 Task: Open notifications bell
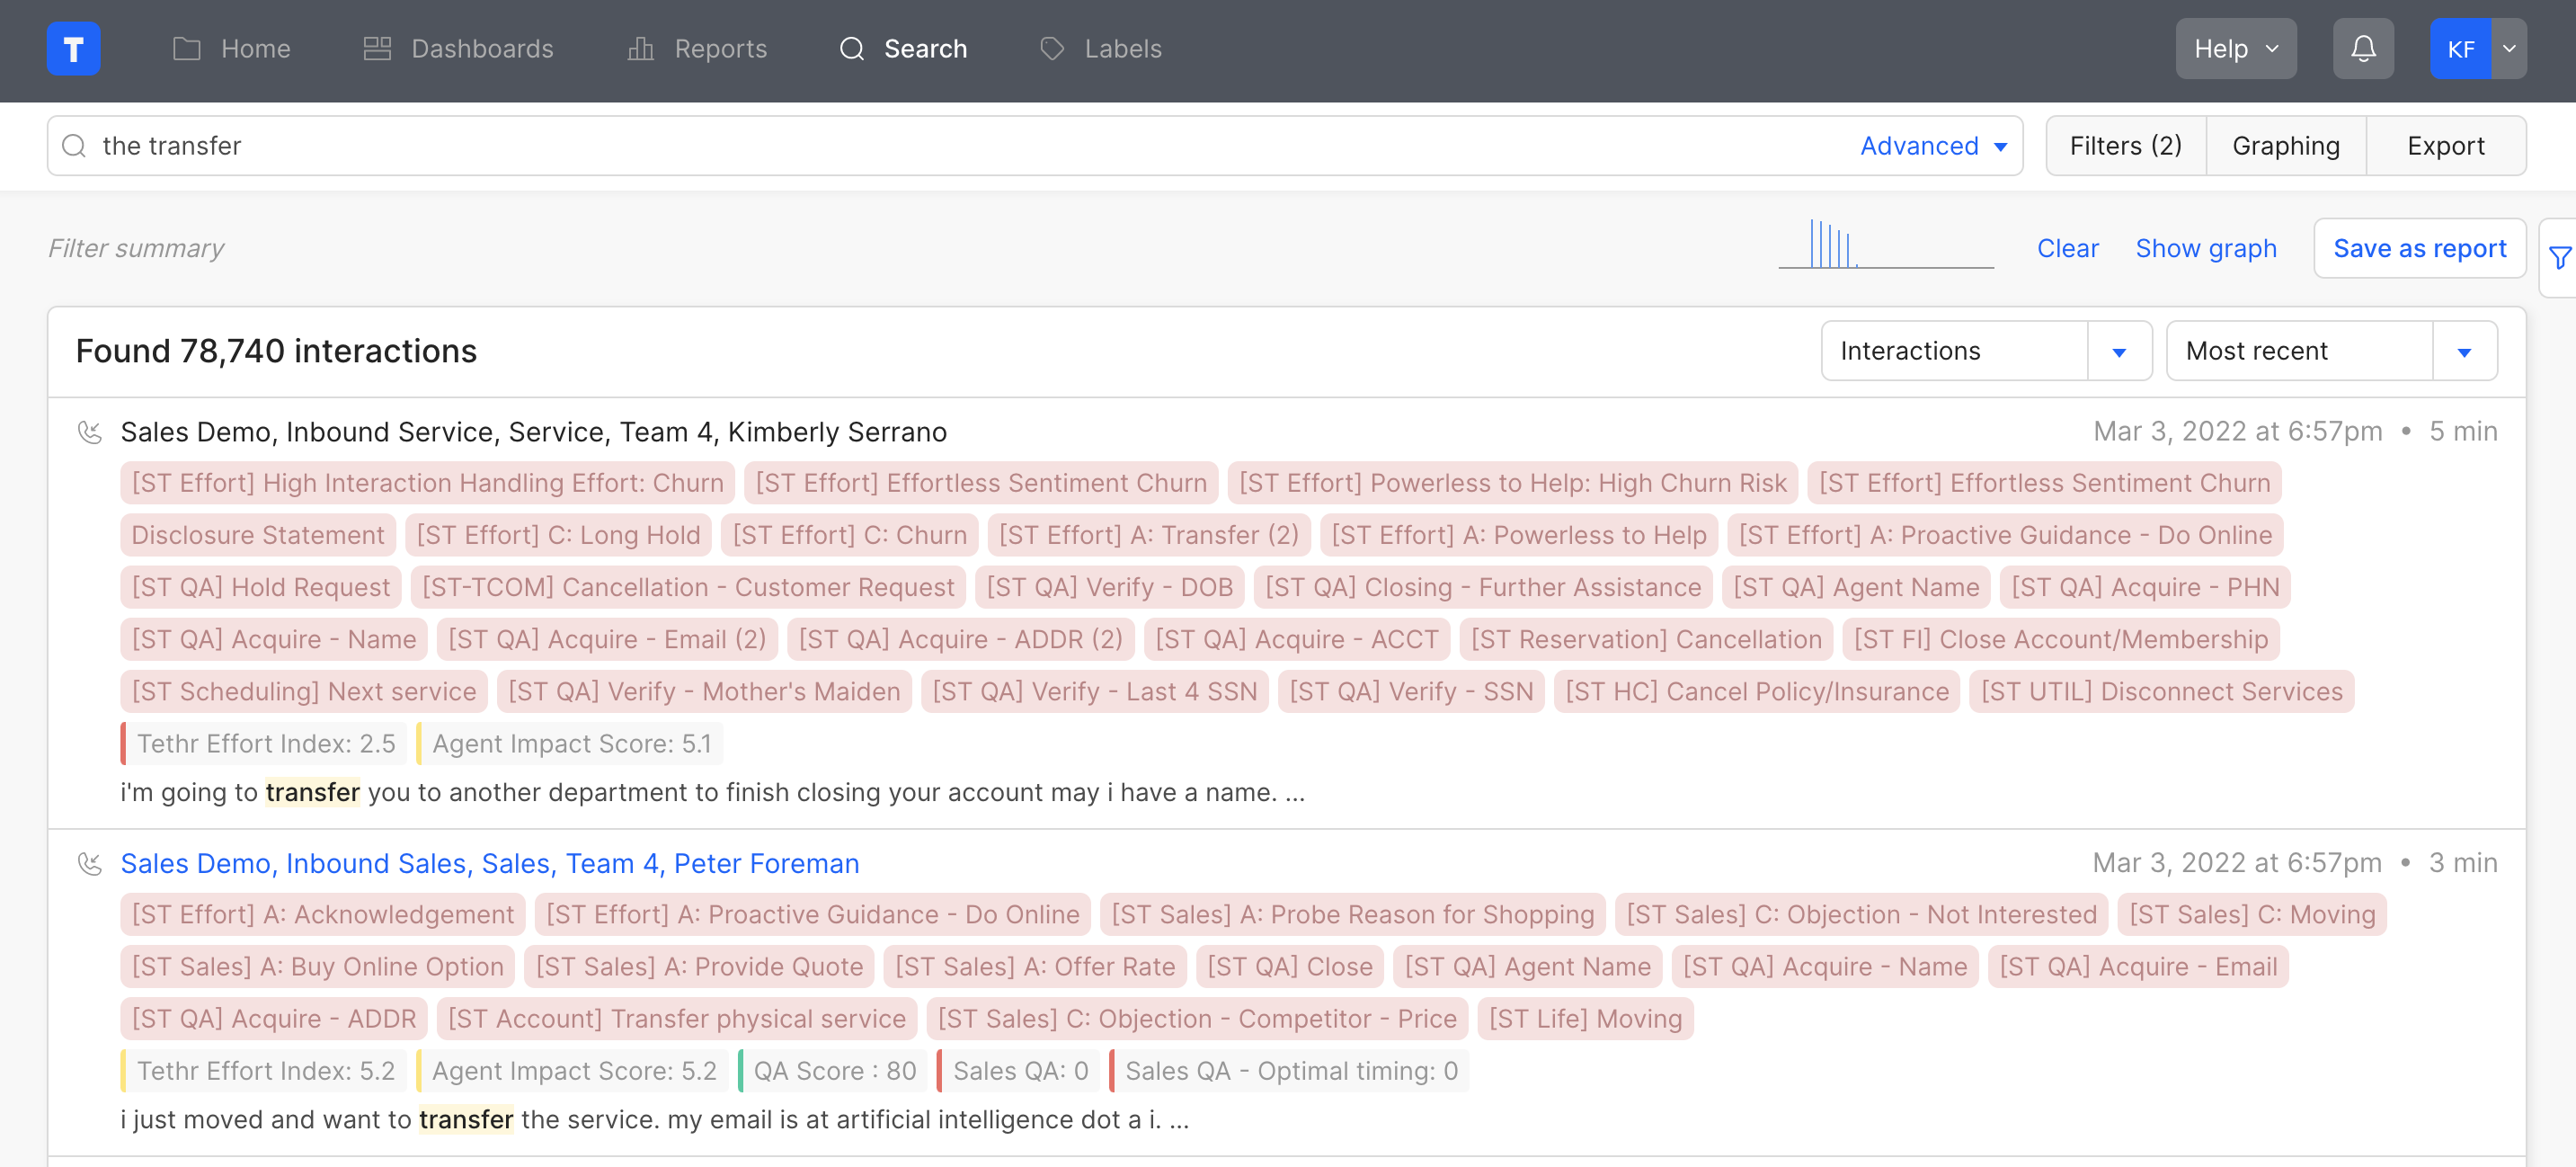(2362, 48)
